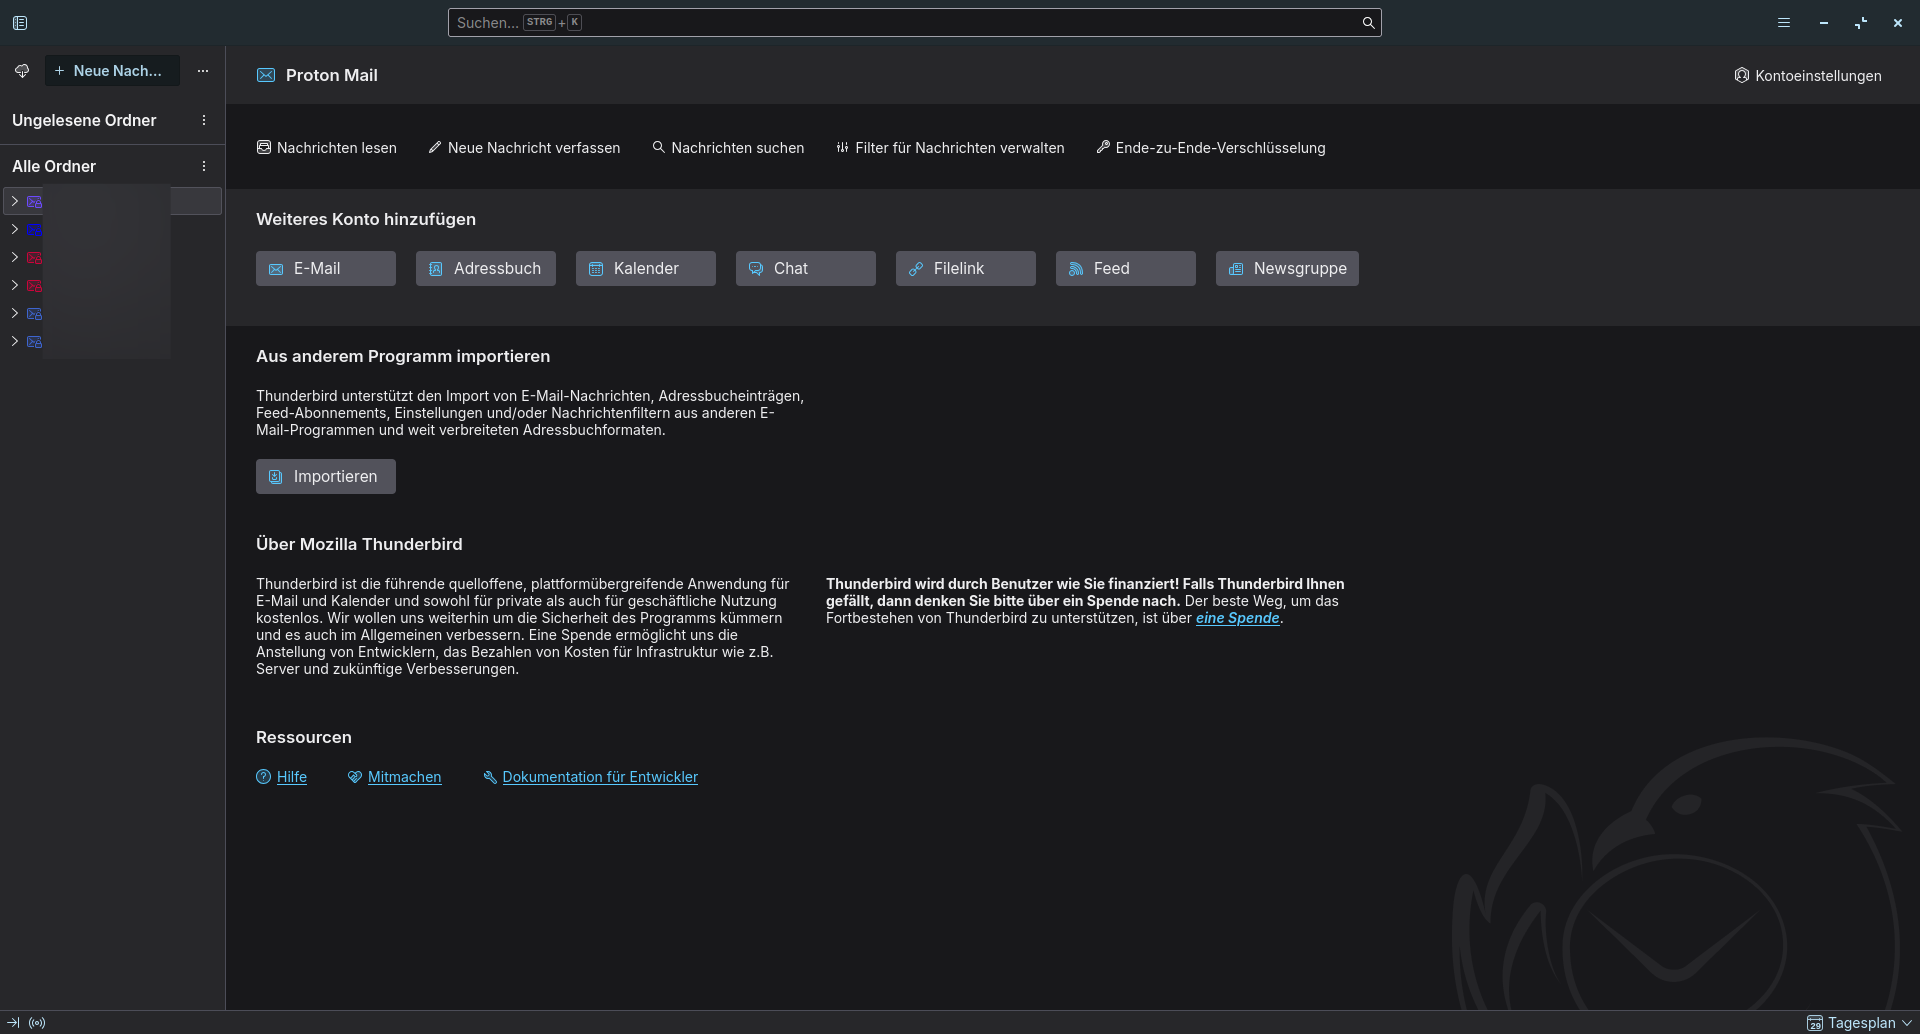Screen dimensions: 1920x1034
Task: Click the Weiteres Konto hinzufügen heading
Action: pyautogui.click(x=366, y=219)
